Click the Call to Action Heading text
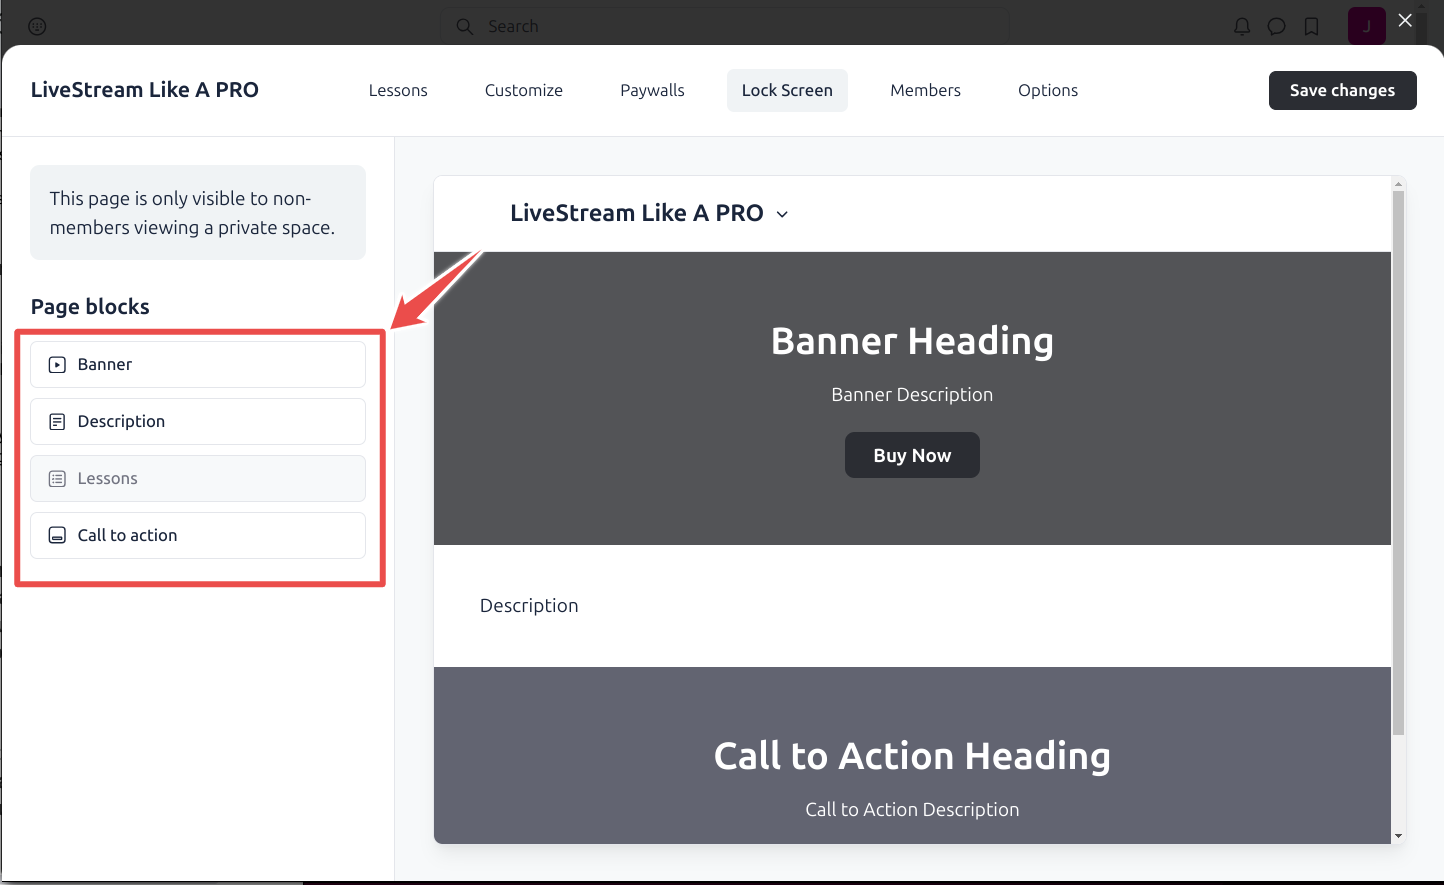Screen dimensions: 1444x885 coord(912,756)
